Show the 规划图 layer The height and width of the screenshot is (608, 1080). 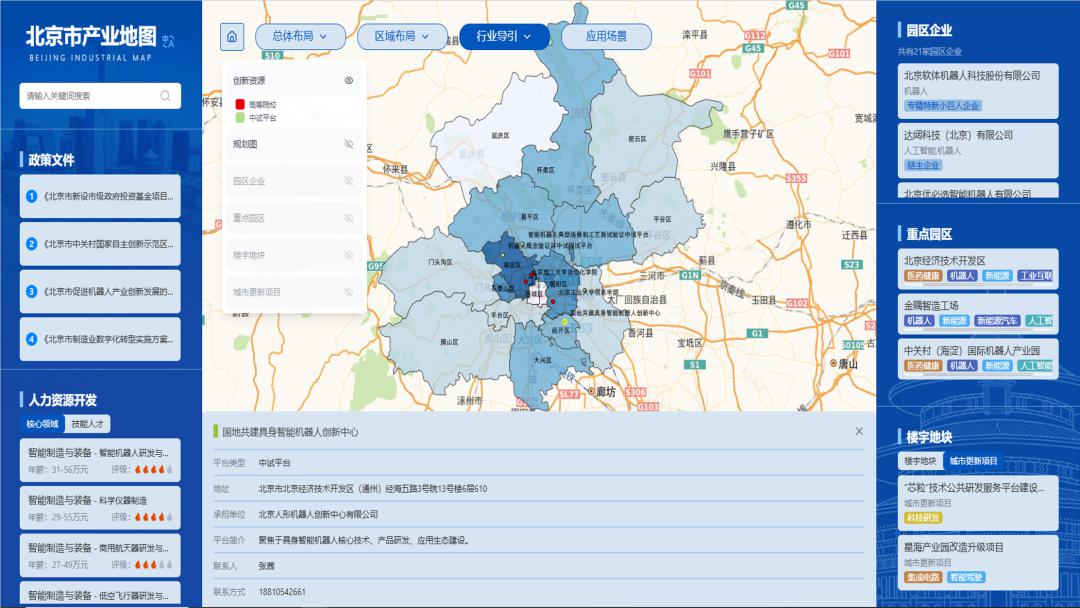tap(349, 145)
